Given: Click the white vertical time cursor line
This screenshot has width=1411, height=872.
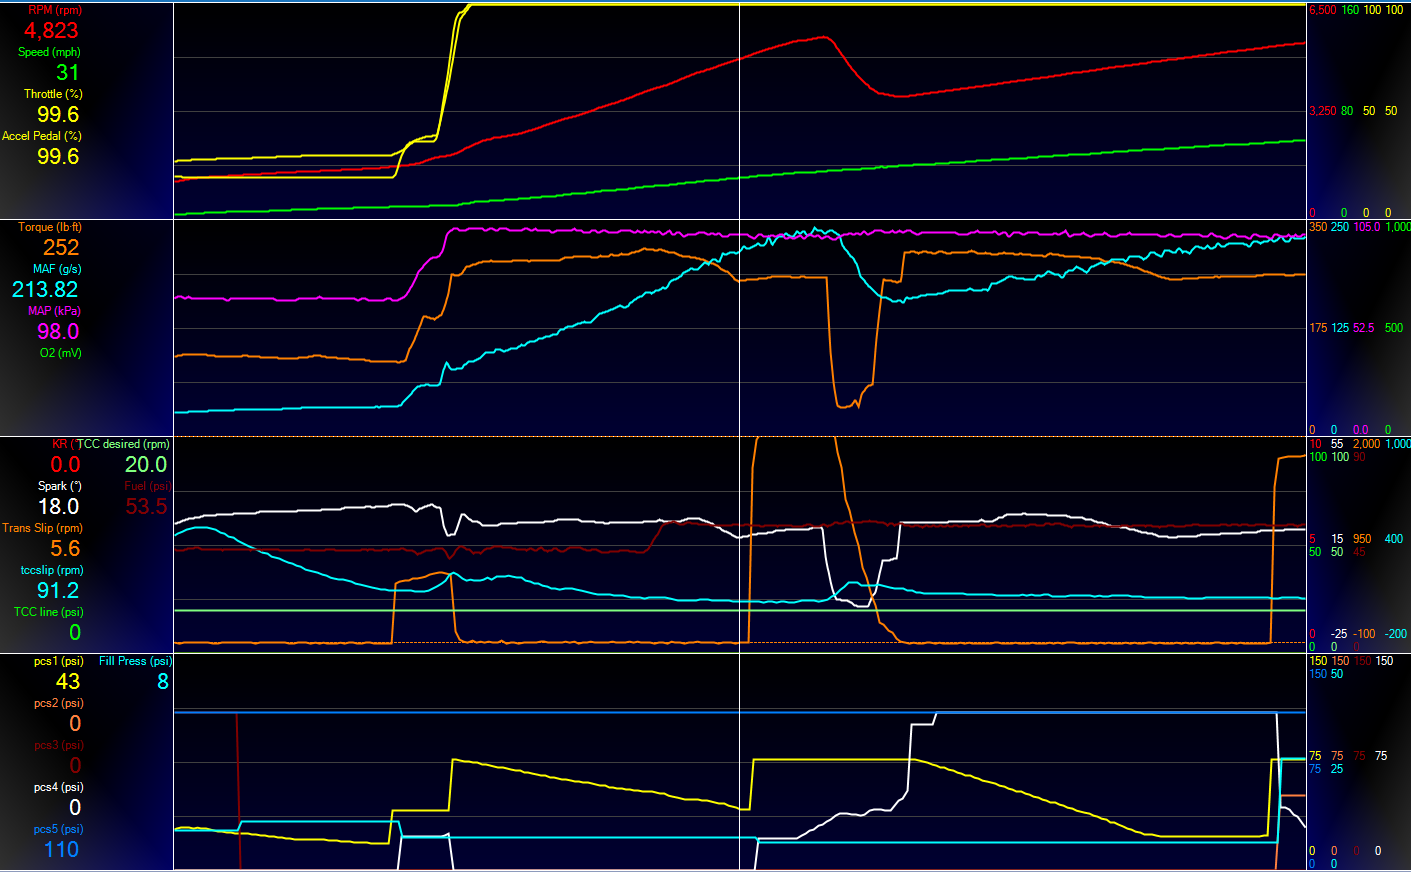Looking at the screenshot, I should 739,436.
